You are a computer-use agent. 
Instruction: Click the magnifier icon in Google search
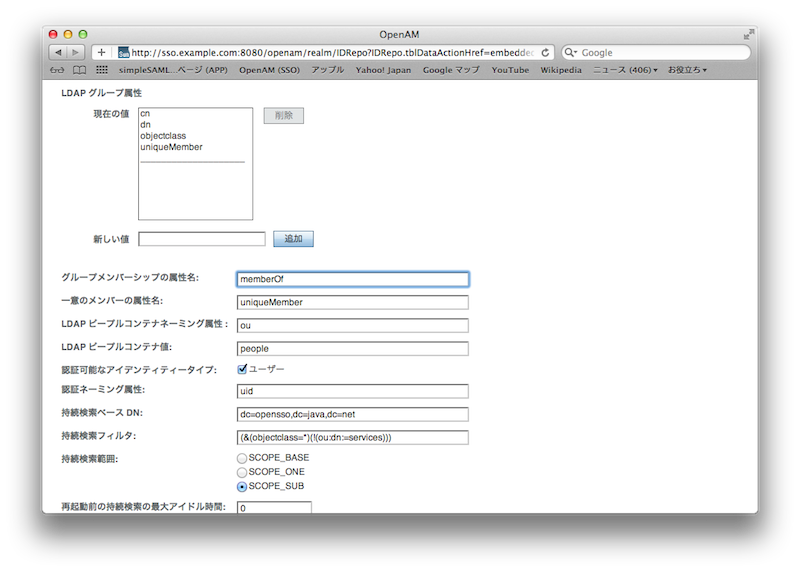[571, 52]
